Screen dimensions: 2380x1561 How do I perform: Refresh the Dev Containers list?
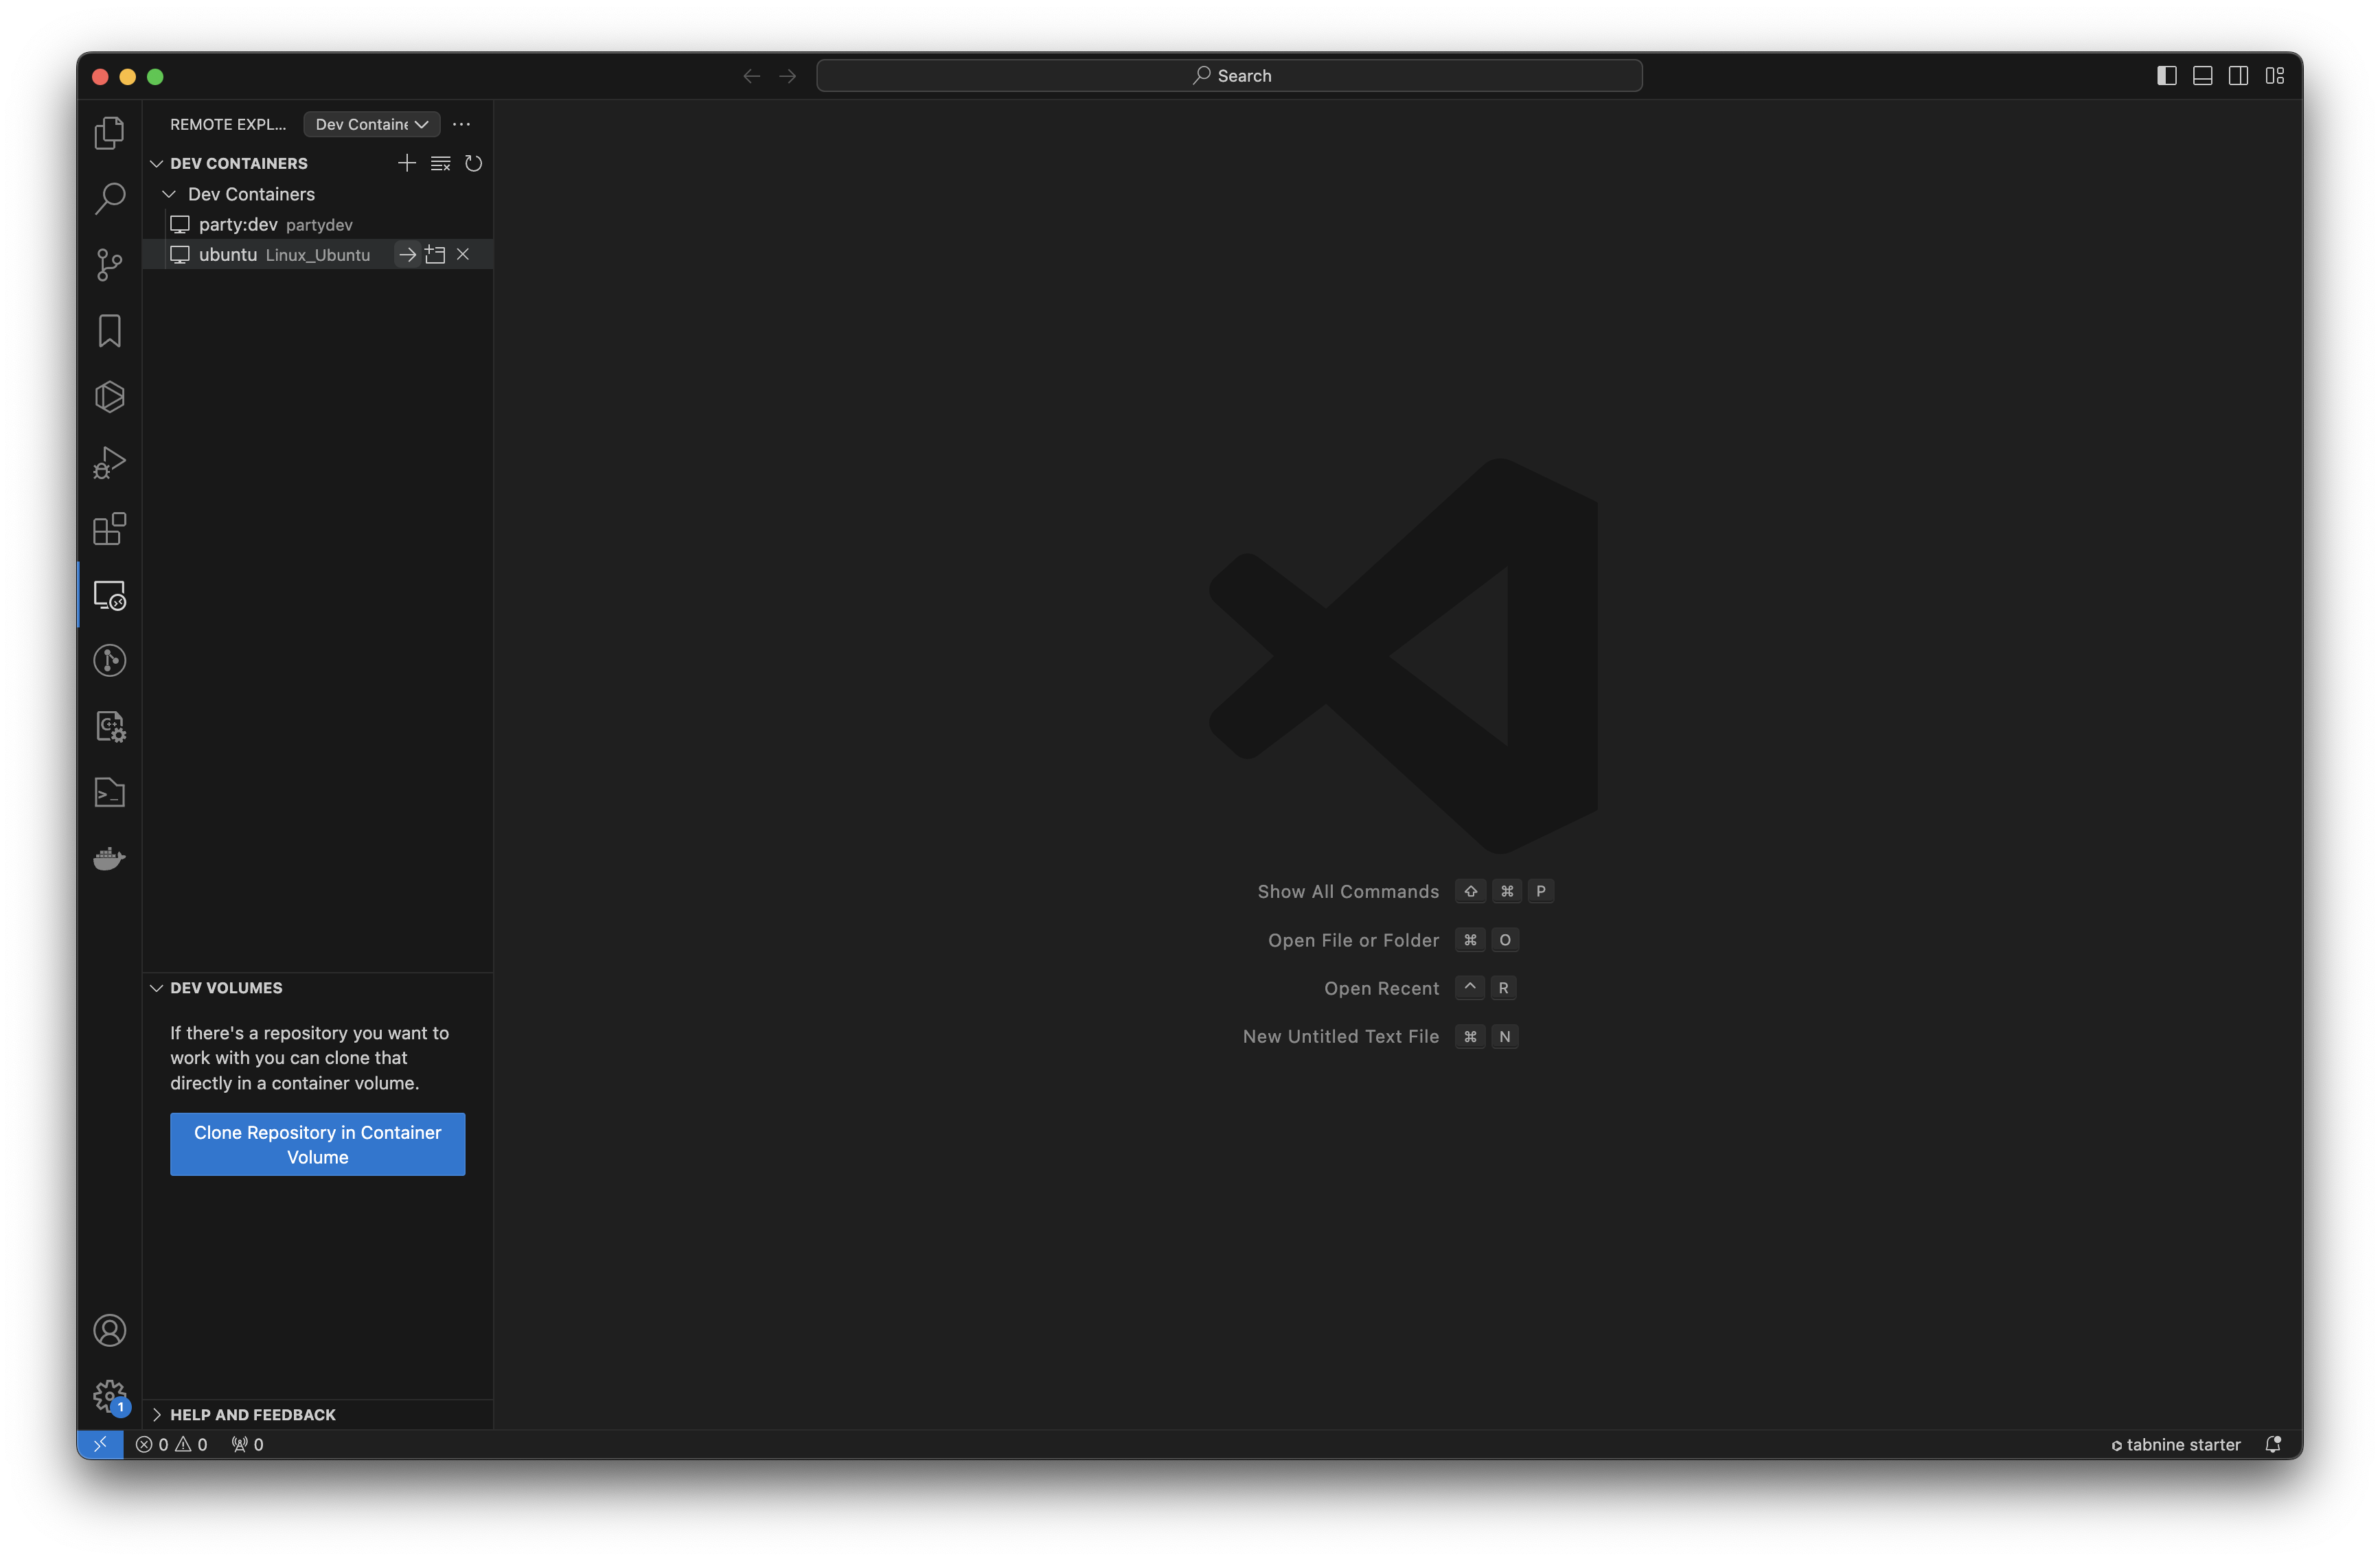[x=474, y=163]
